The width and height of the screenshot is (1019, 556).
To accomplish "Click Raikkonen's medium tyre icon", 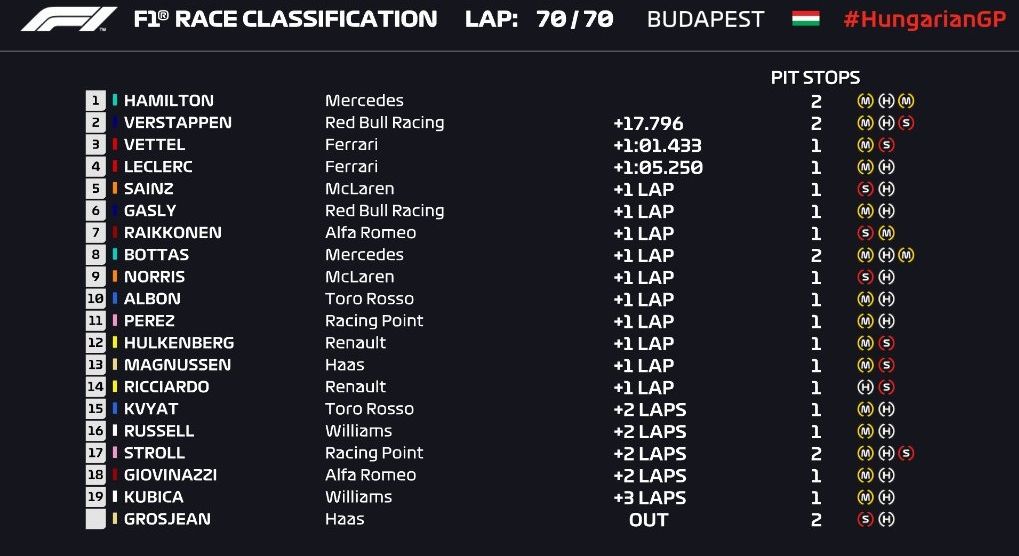I will click(886, 233).
